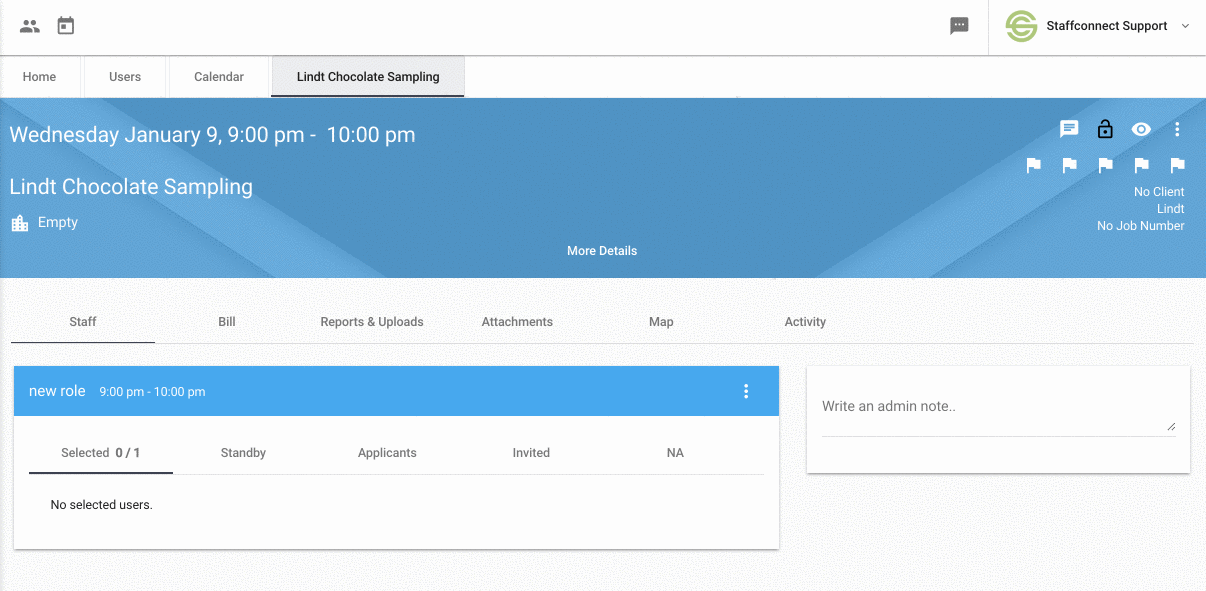Select the Applicants tab
This screenshot has width=1206, height=591.
pyautogui.click(x=387, y=453)
